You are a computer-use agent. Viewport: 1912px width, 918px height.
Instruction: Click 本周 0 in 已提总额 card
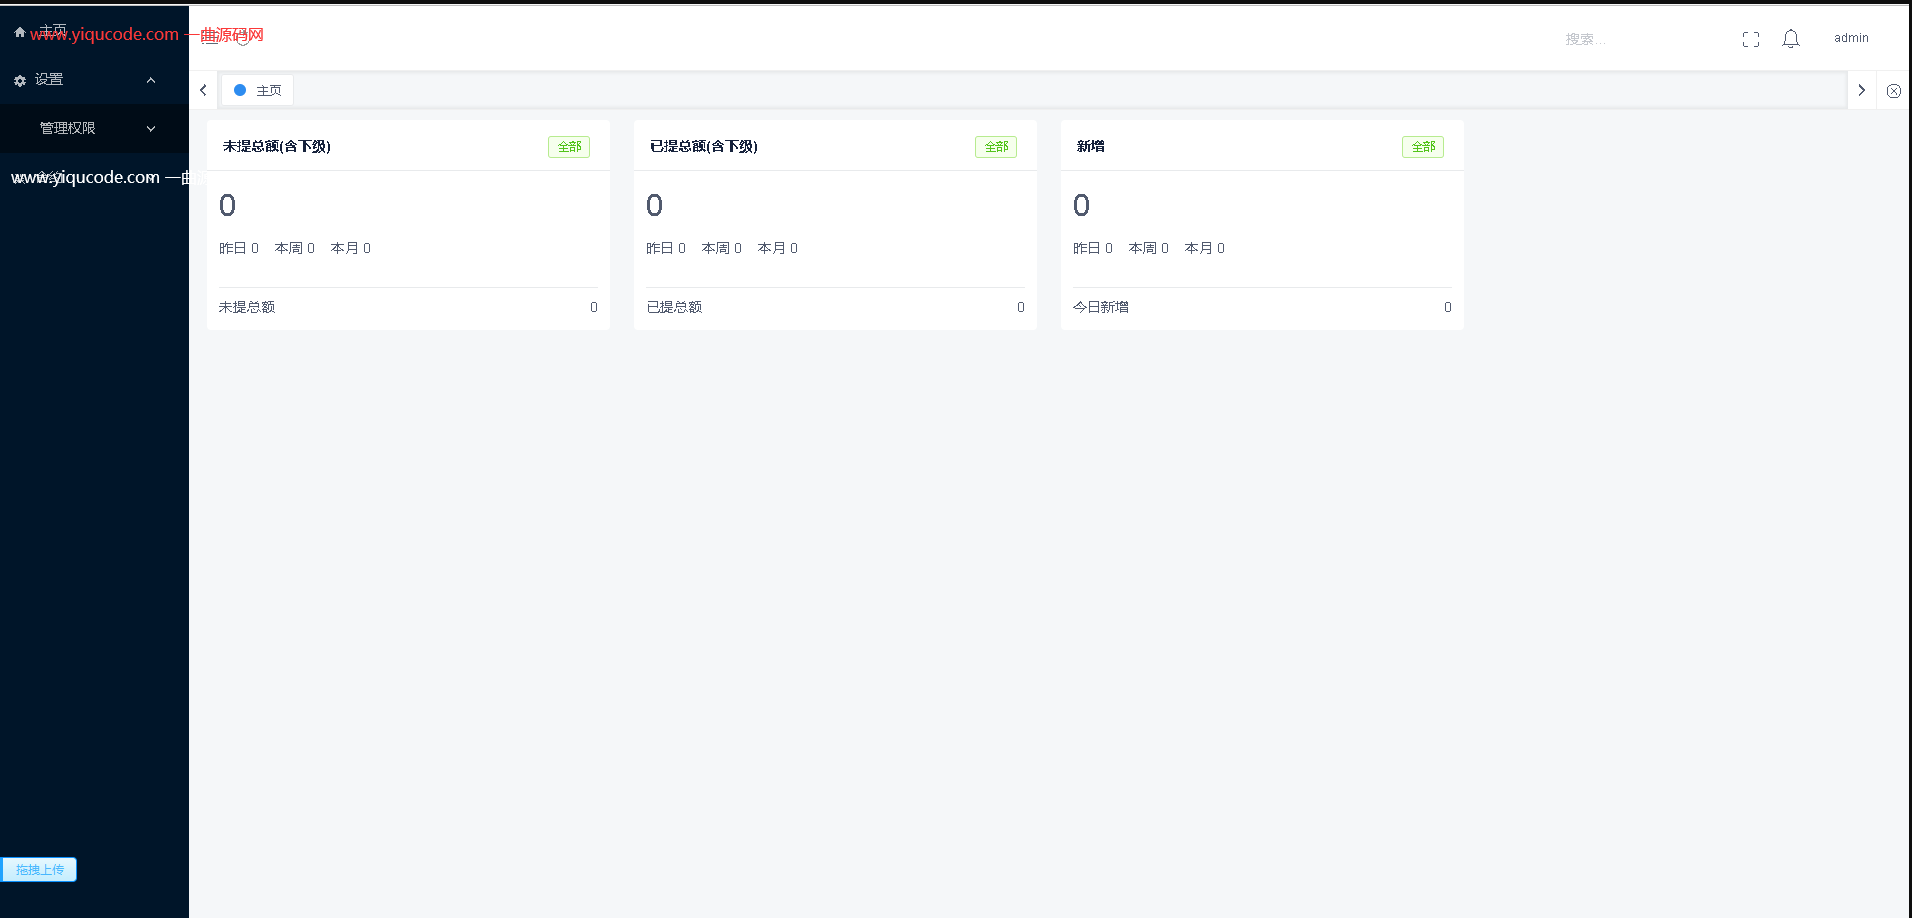click(722, 248)
